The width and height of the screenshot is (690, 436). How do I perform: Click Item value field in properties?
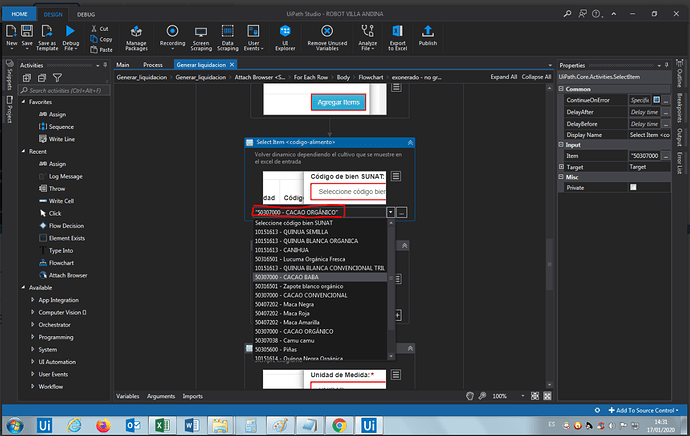[x=645, y=156]
